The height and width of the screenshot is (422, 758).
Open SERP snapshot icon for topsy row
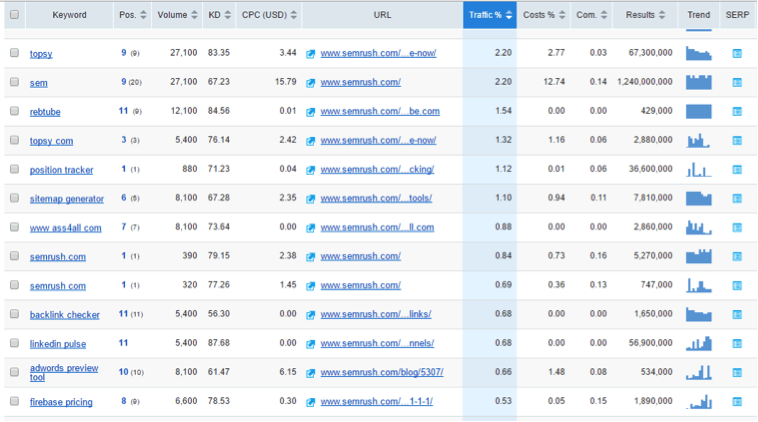(x=737, y=53)
